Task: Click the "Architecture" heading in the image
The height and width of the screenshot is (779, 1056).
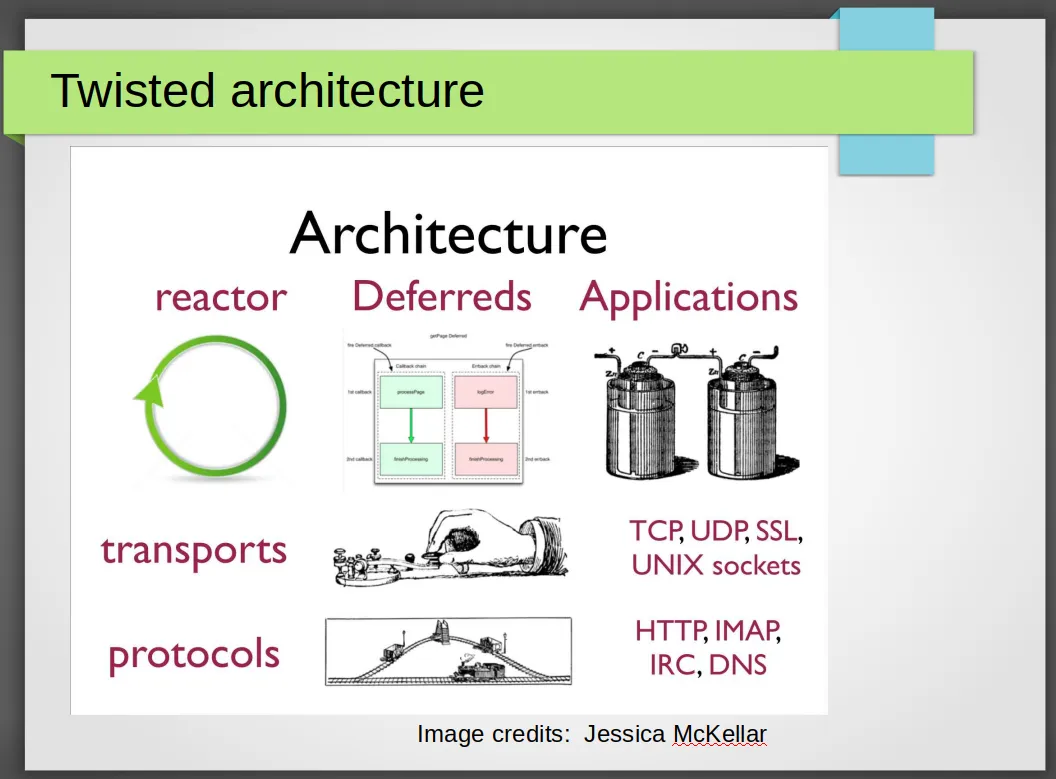Action: 449,233
